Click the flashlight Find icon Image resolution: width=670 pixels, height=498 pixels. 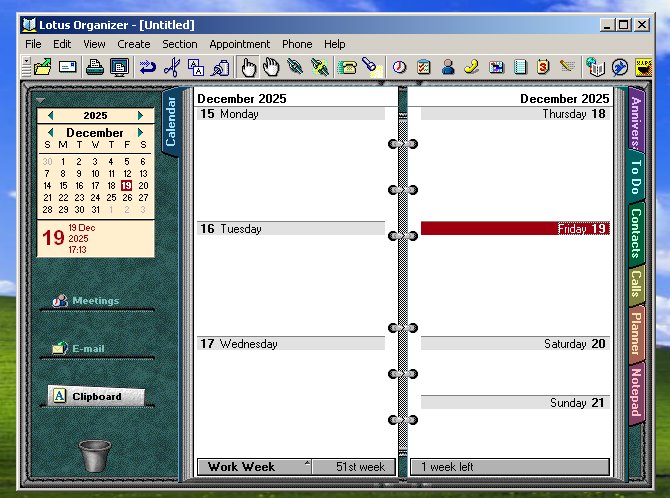tap(370, 68)
